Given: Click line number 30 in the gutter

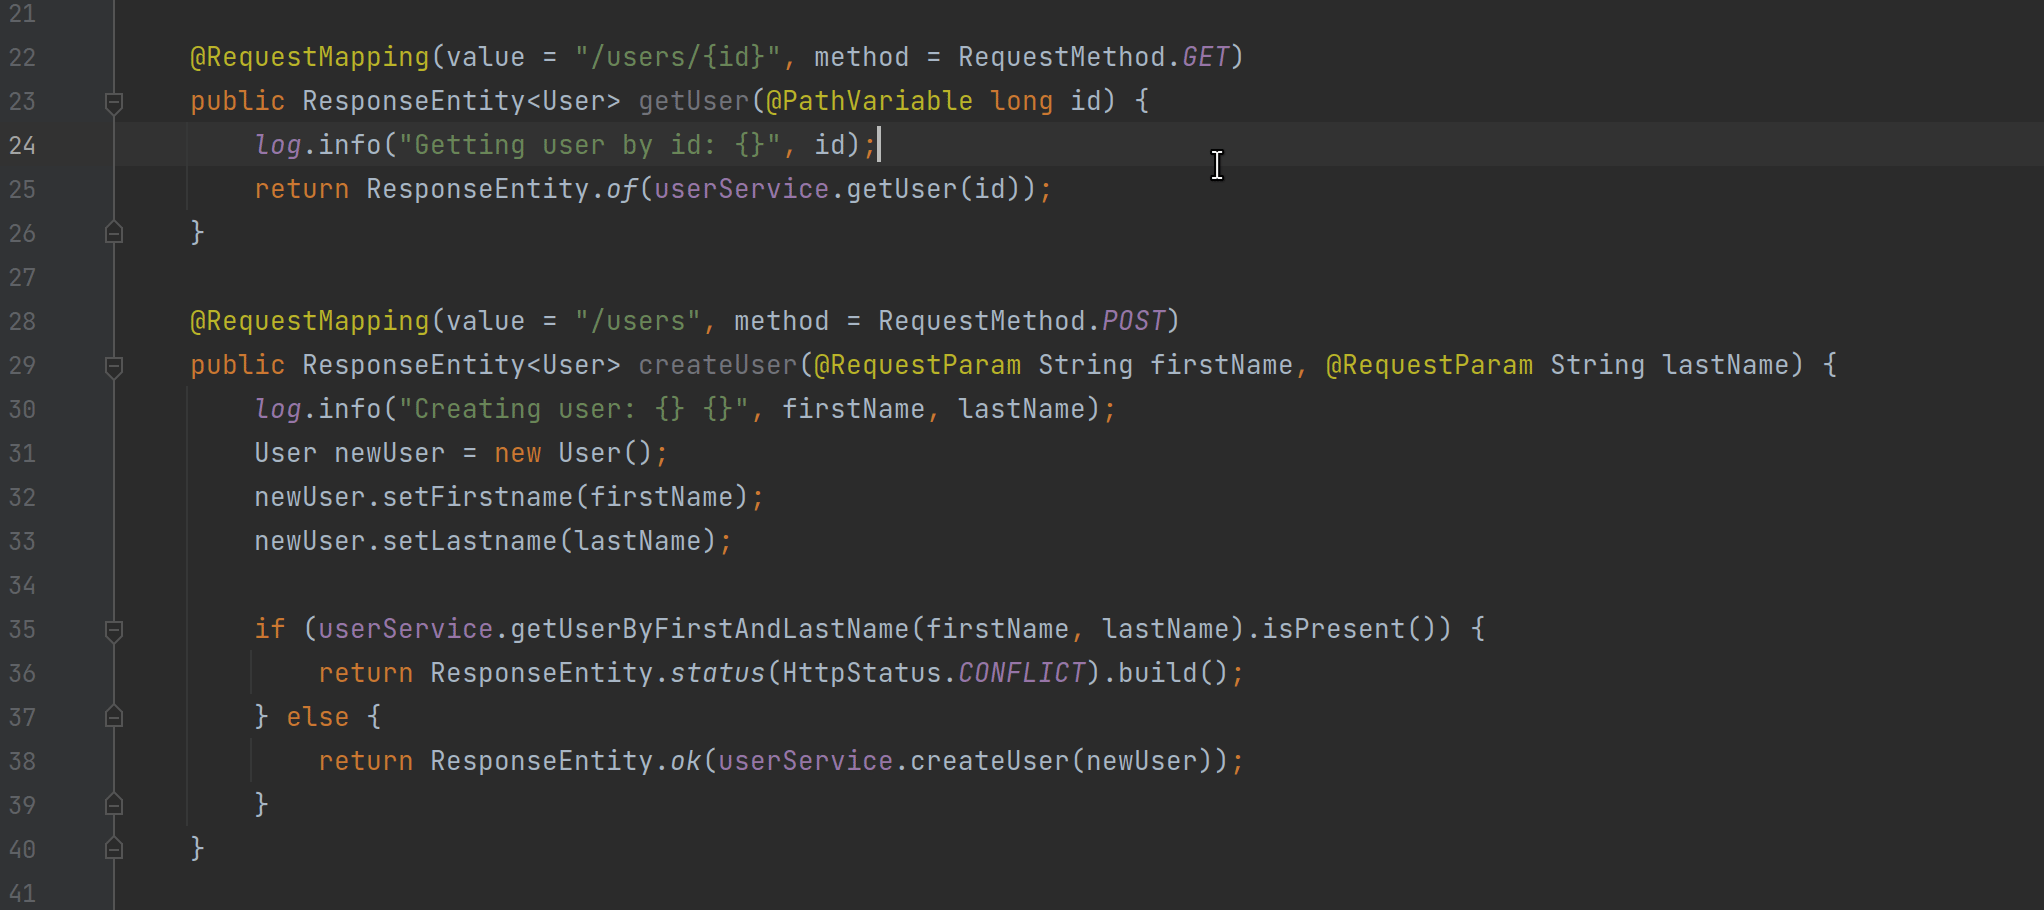Looking at the screenshot, I should (23, 409).
